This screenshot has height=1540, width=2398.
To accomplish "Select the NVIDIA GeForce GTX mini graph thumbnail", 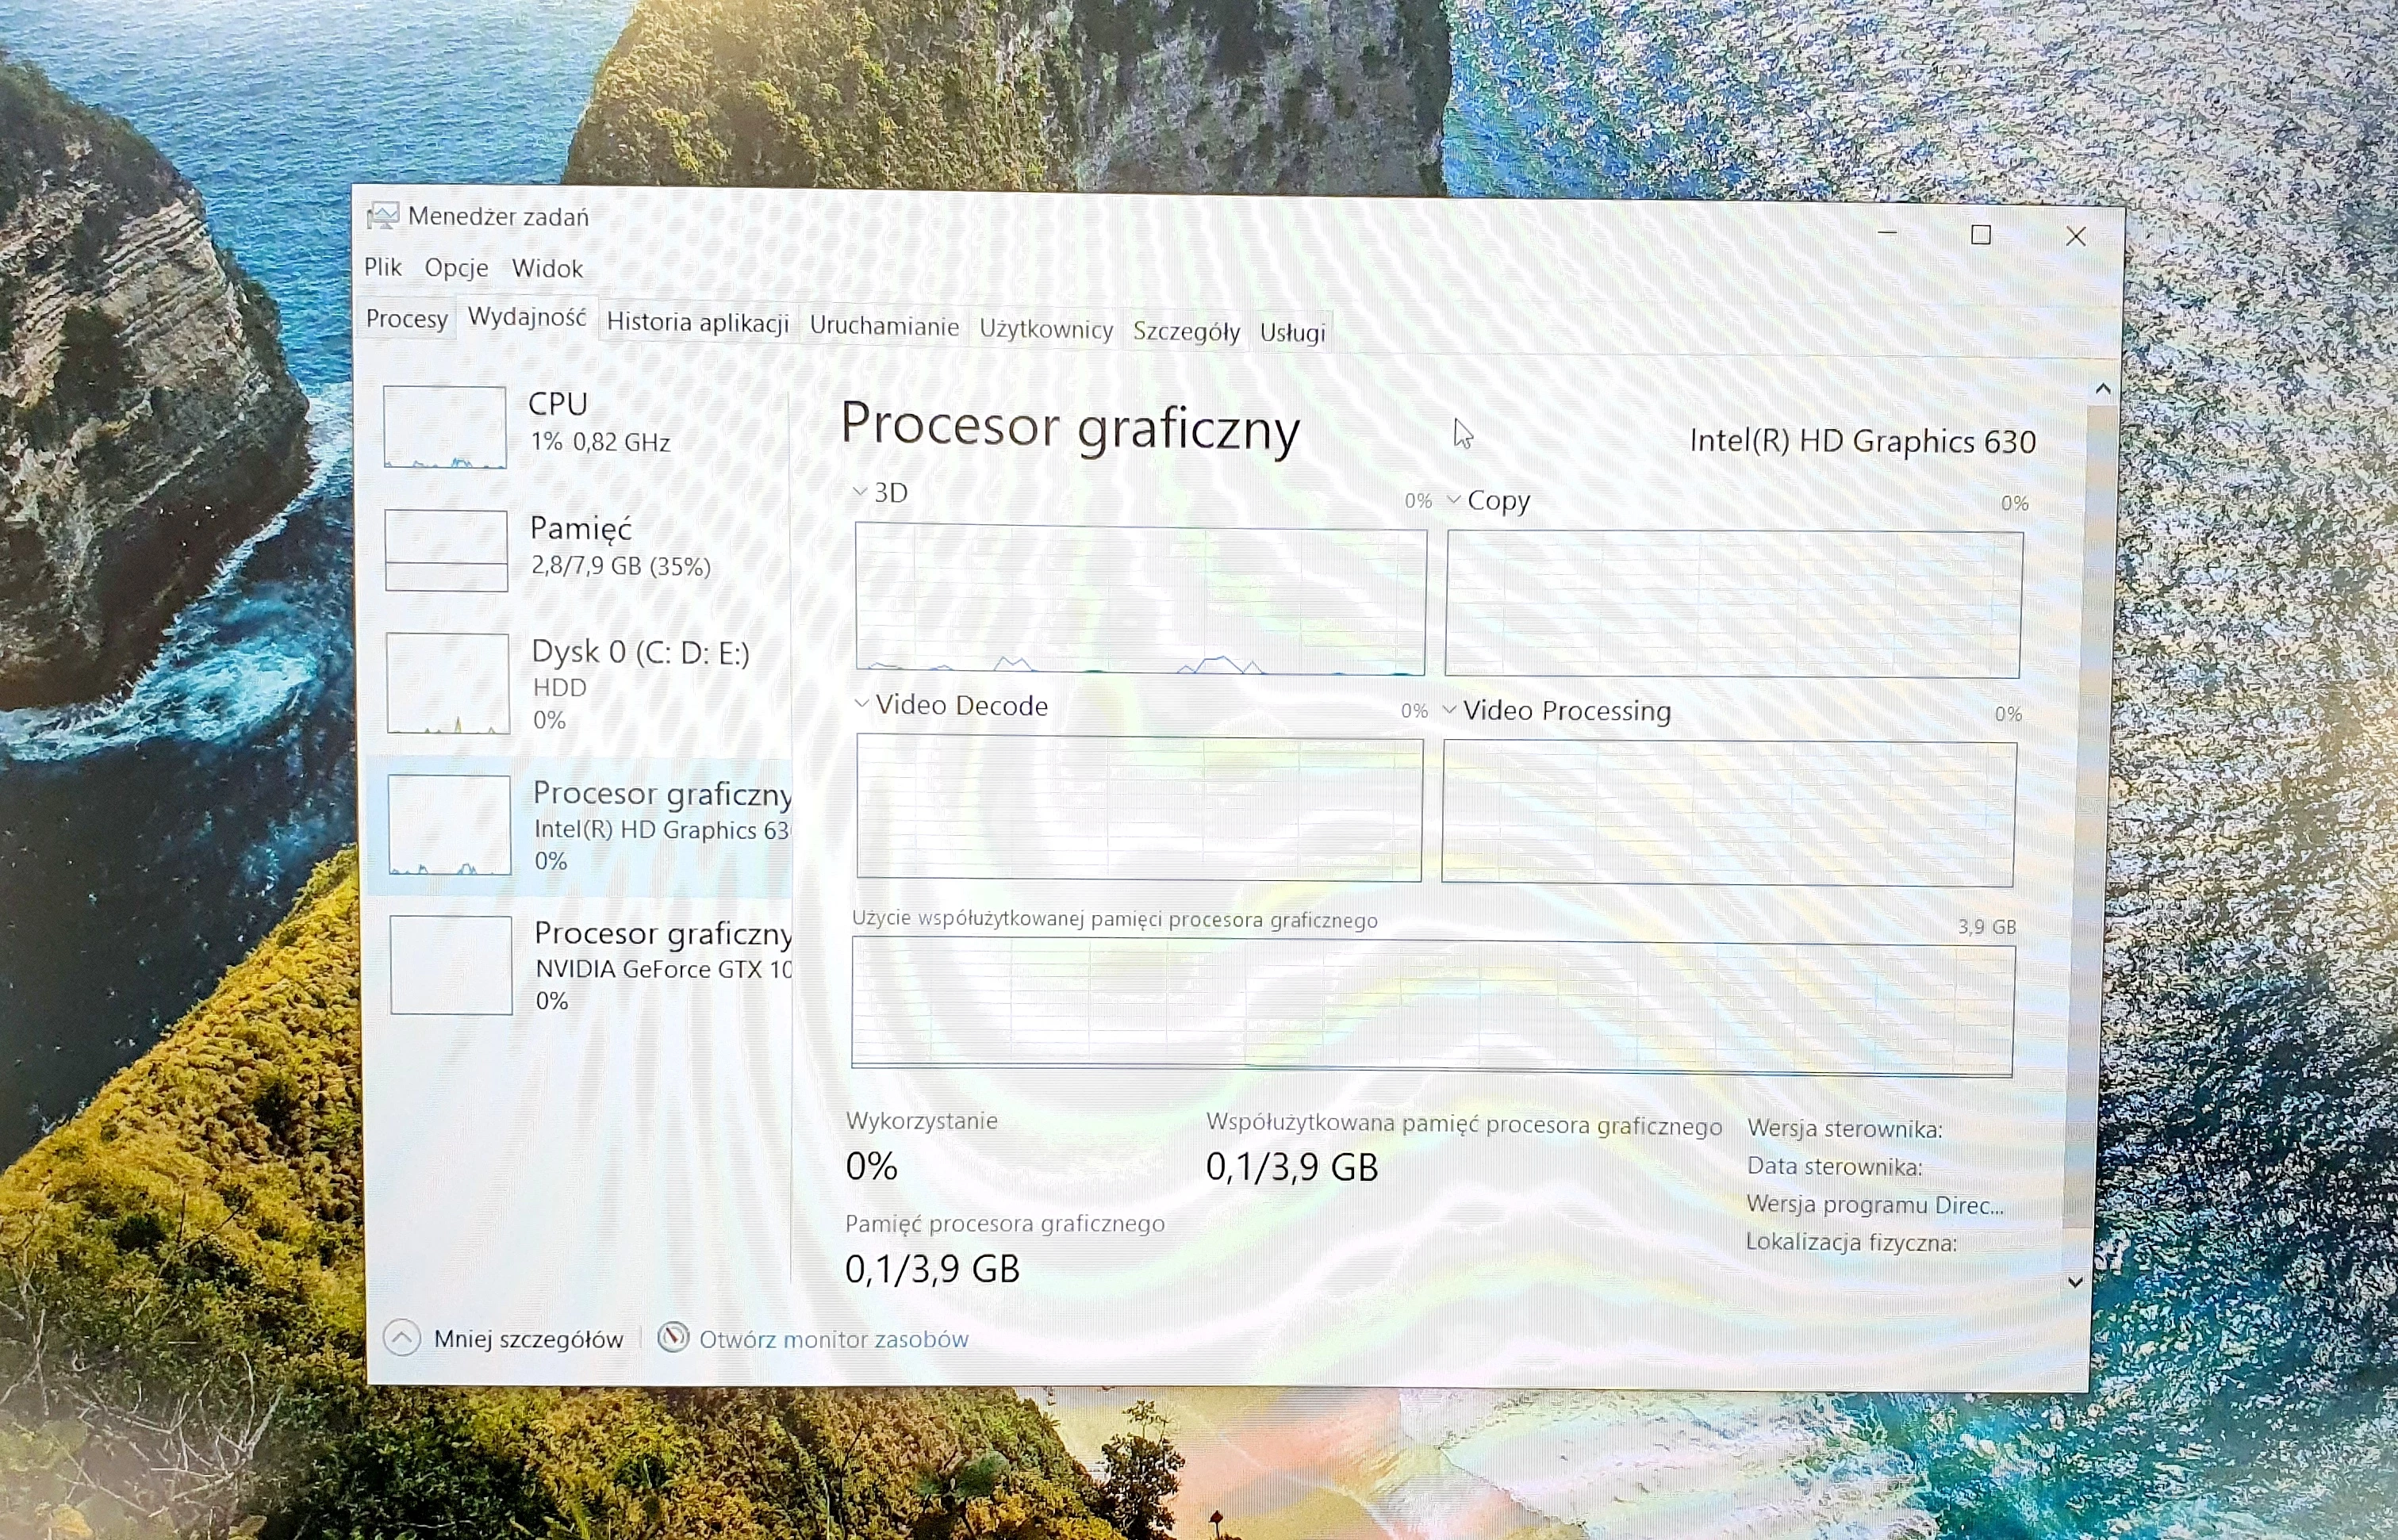I will click(x=451, y=965).
